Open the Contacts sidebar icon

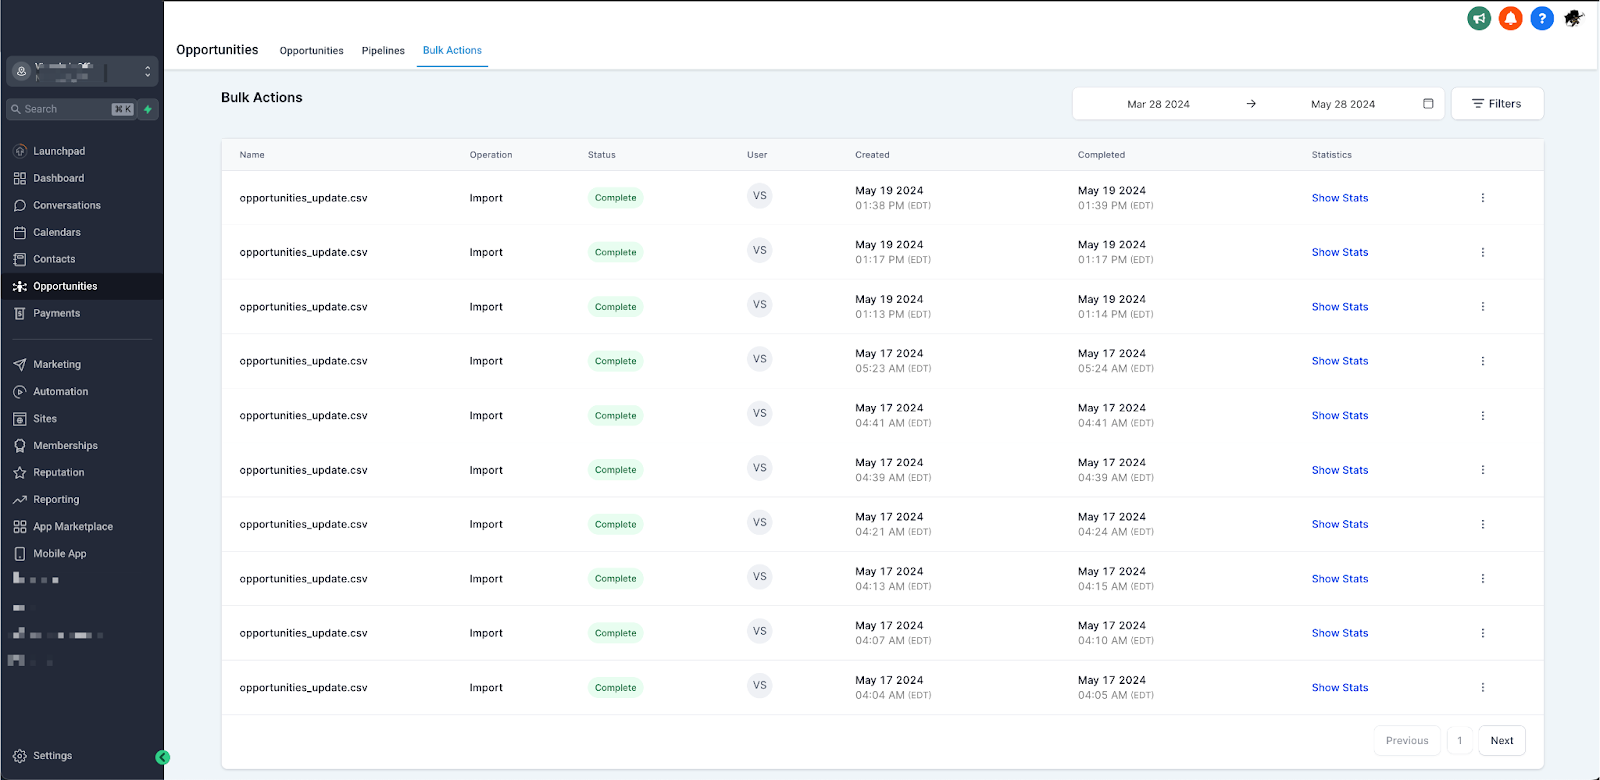pyautogui.click(x=20, y=259)
